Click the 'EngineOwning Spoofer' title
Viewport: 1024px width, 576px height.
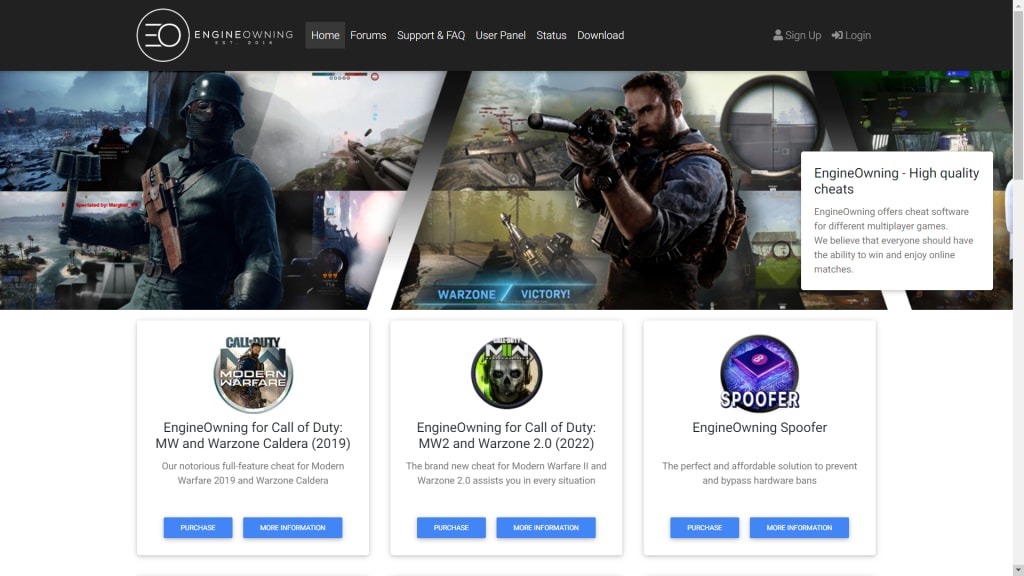click(x=760, y=428)
